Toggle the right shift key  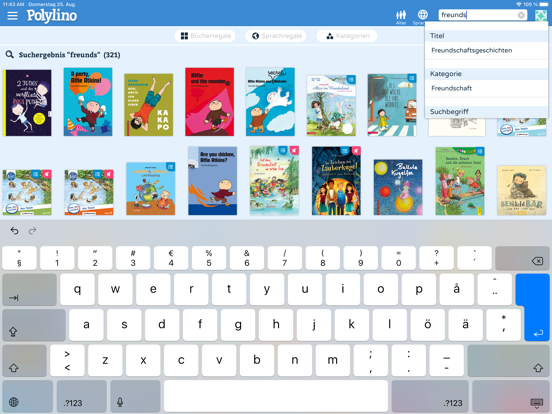tap(508, 361)
